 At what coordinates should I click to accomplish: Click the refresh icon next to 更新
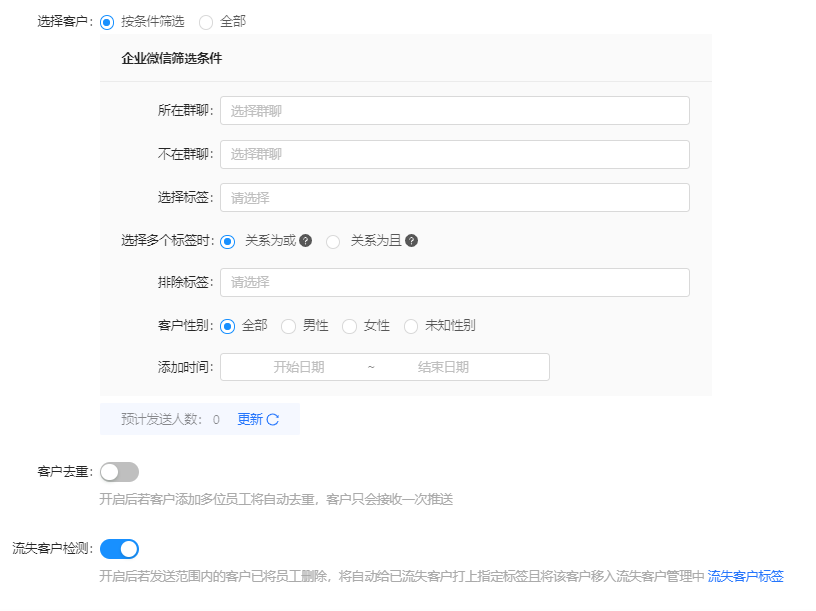point(273,419)
